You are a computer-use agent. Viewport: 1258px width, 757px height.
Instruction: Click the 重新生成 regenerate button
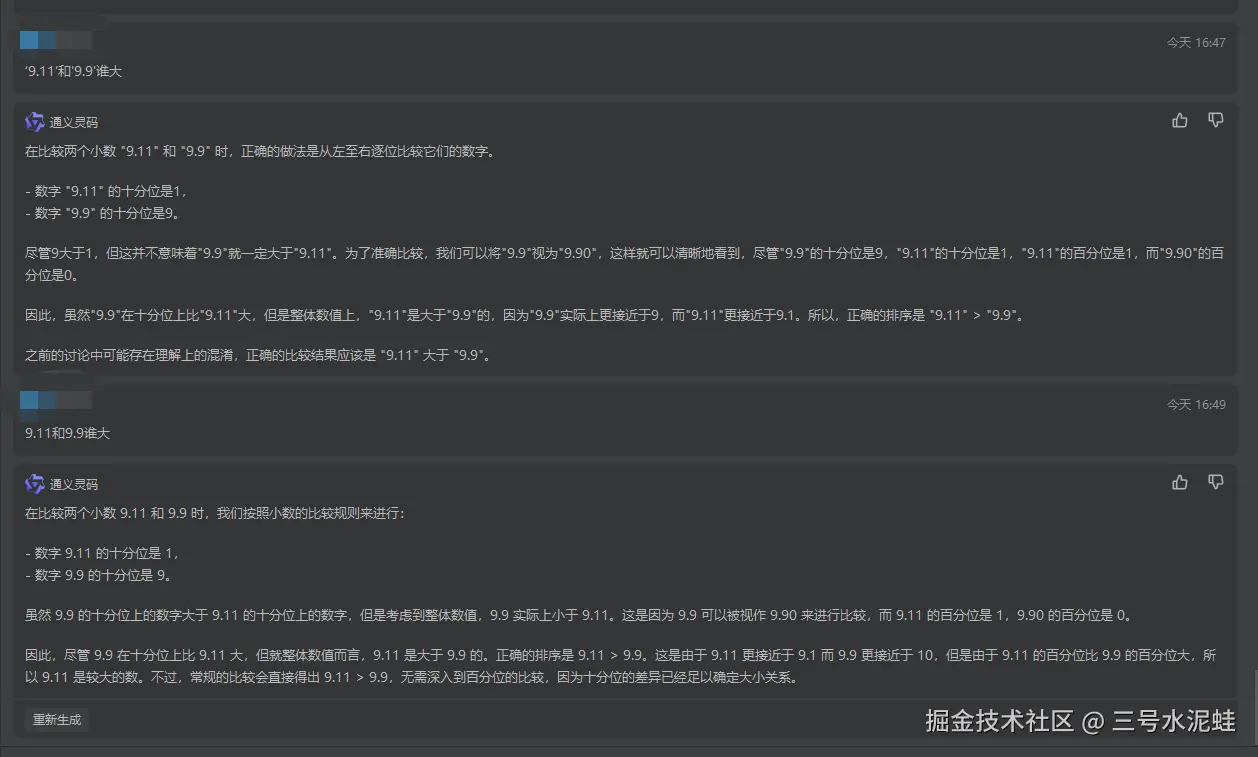pos(57,719)
